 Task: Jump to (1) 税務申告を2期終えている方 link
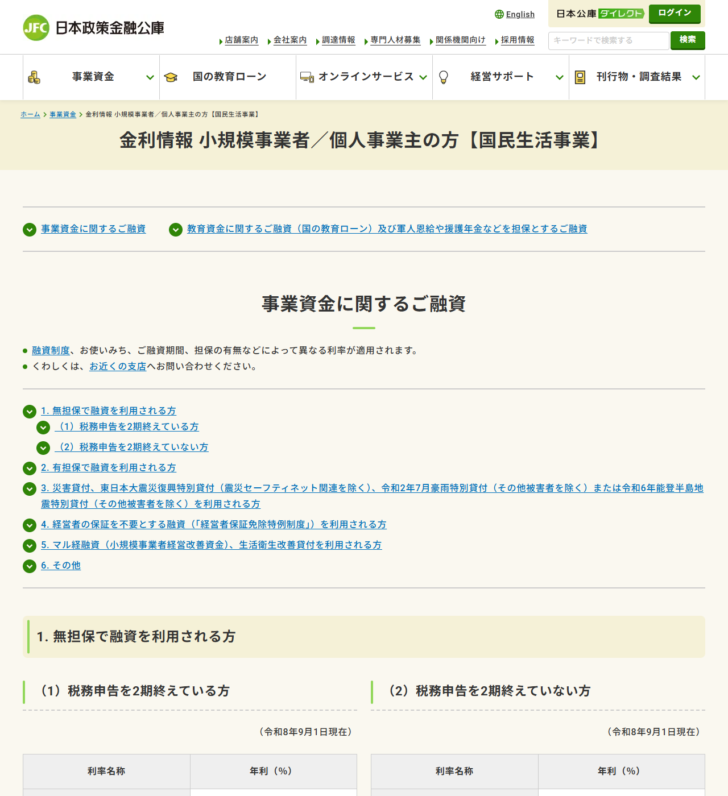coord(127,427)
